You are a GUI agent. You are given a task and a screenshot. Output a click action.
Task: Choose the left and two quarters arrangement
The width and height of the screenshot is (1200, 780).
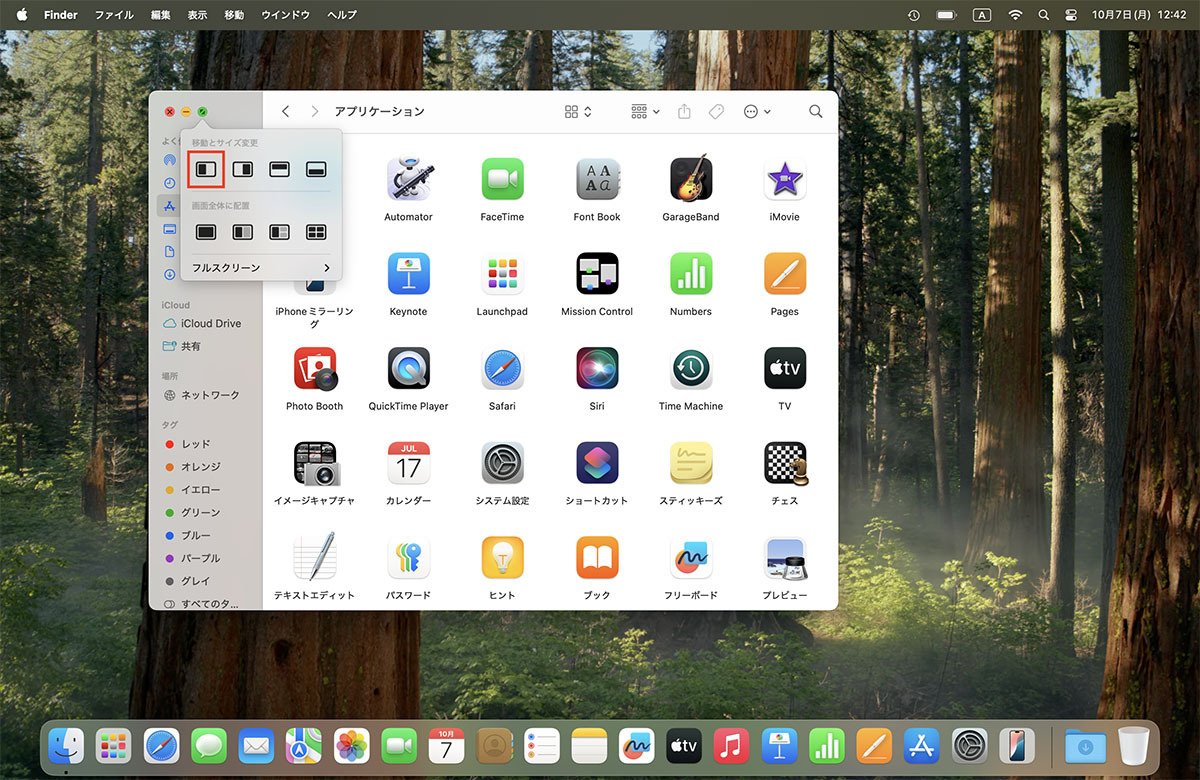(280, 232)
